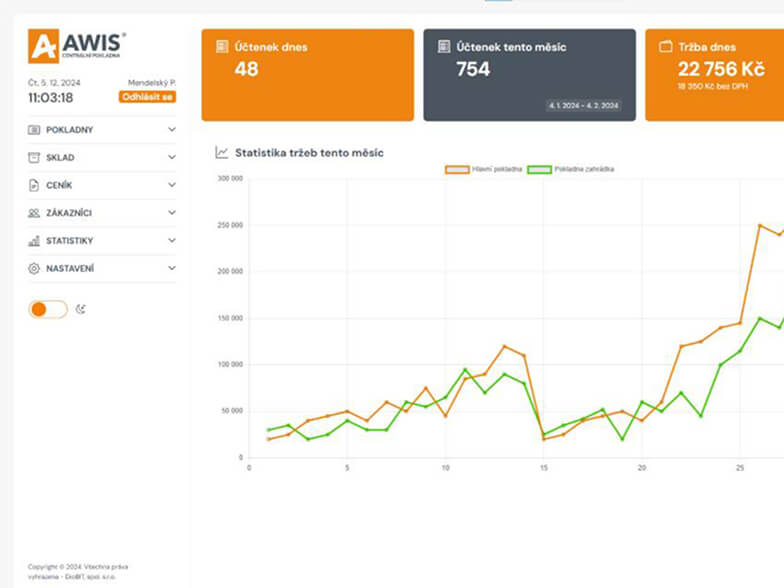Click the Statistiky bar chart icon
784x588 pixels.
click(x=34, y=241)
